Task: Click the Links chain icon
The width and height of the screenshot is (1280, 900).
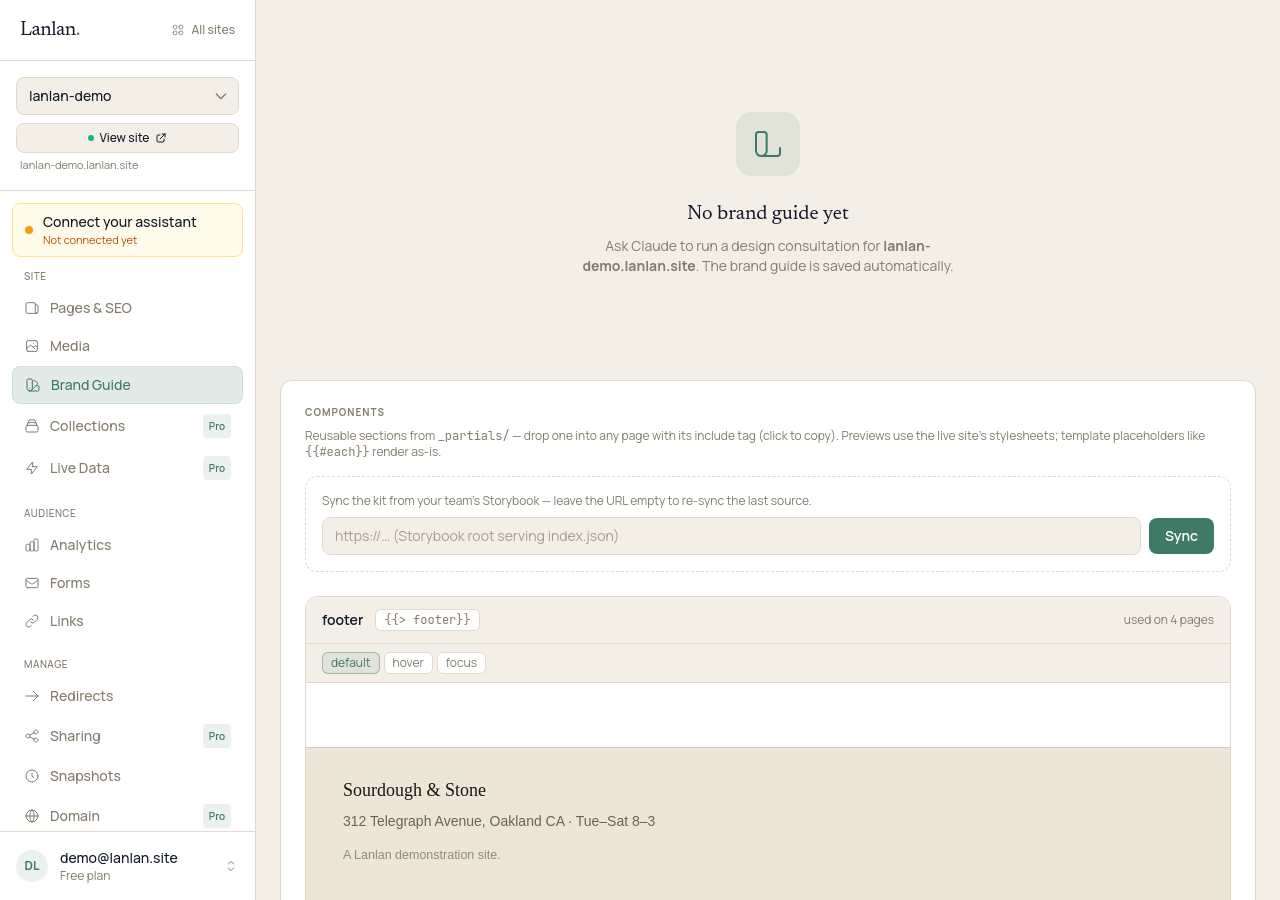Action: (x=32, y=621)
